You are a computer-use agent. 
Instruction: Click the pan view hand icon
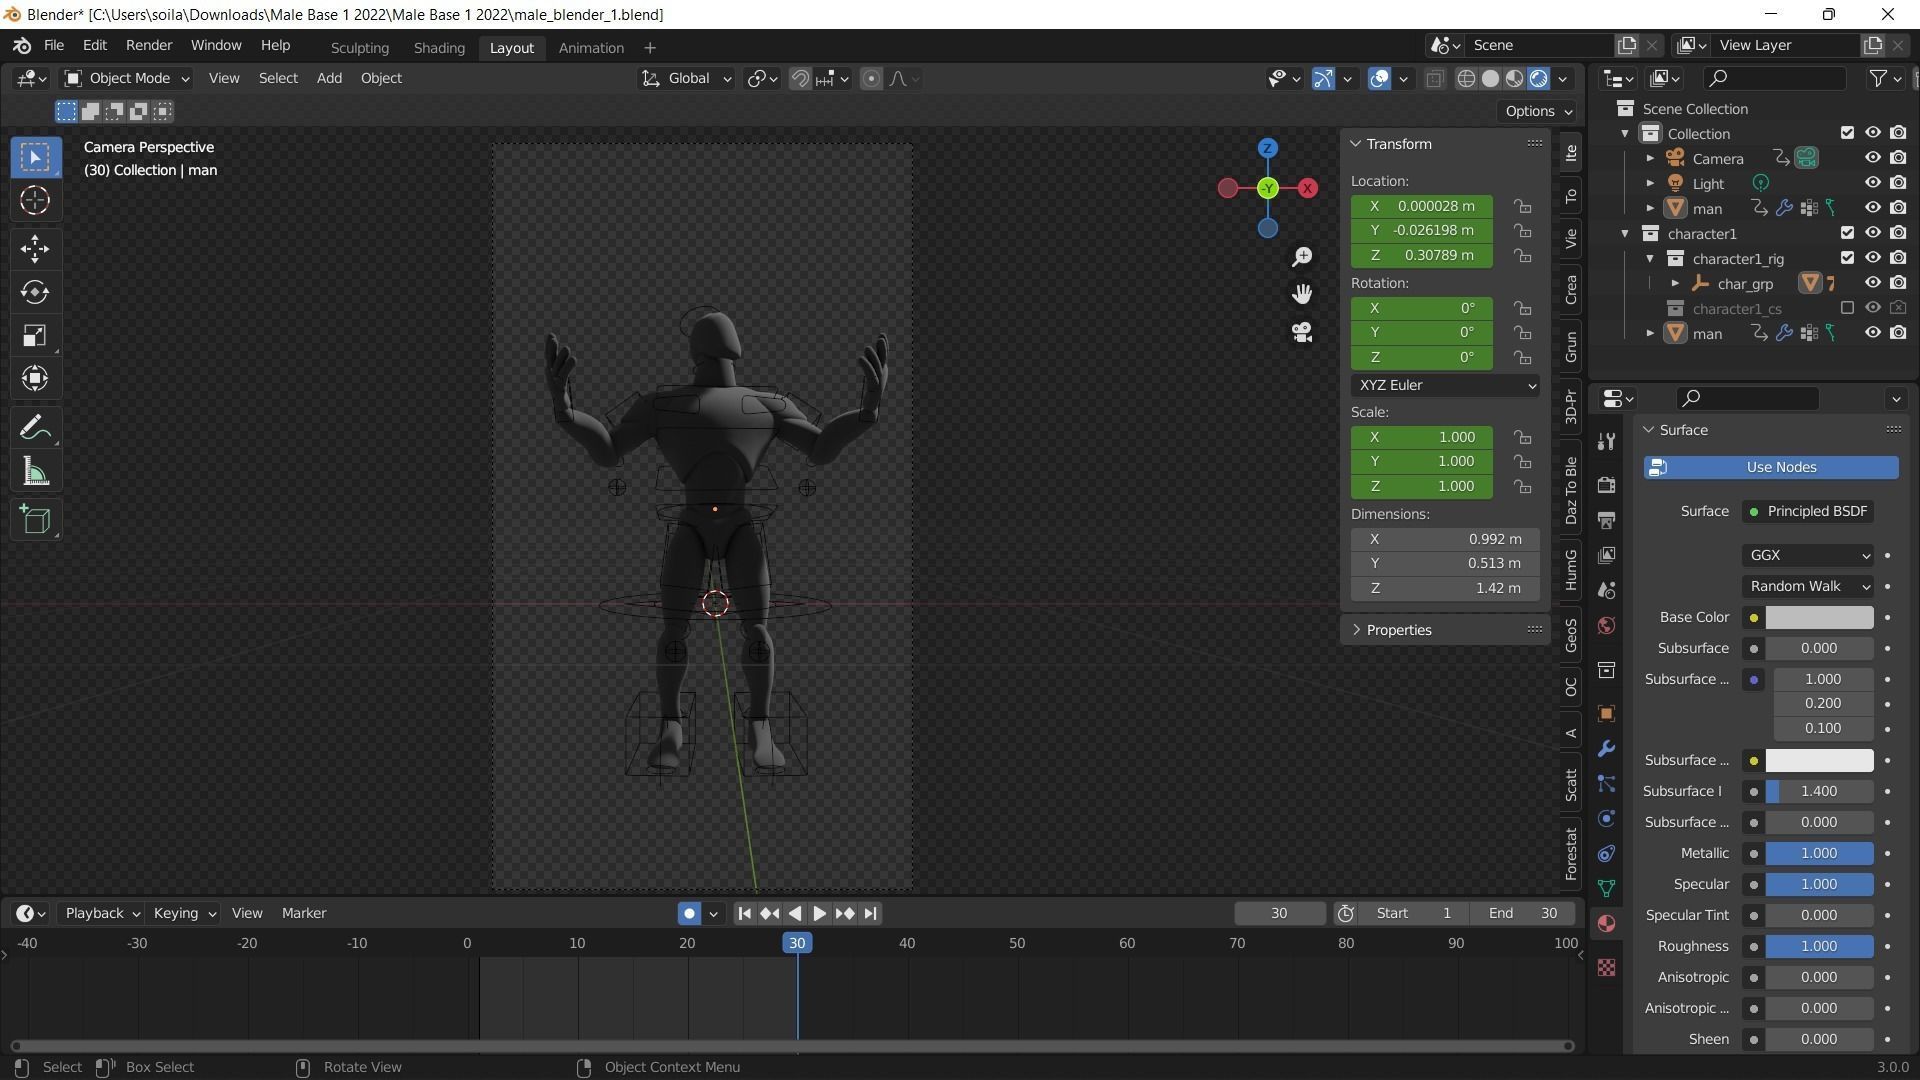[1302, 294]
